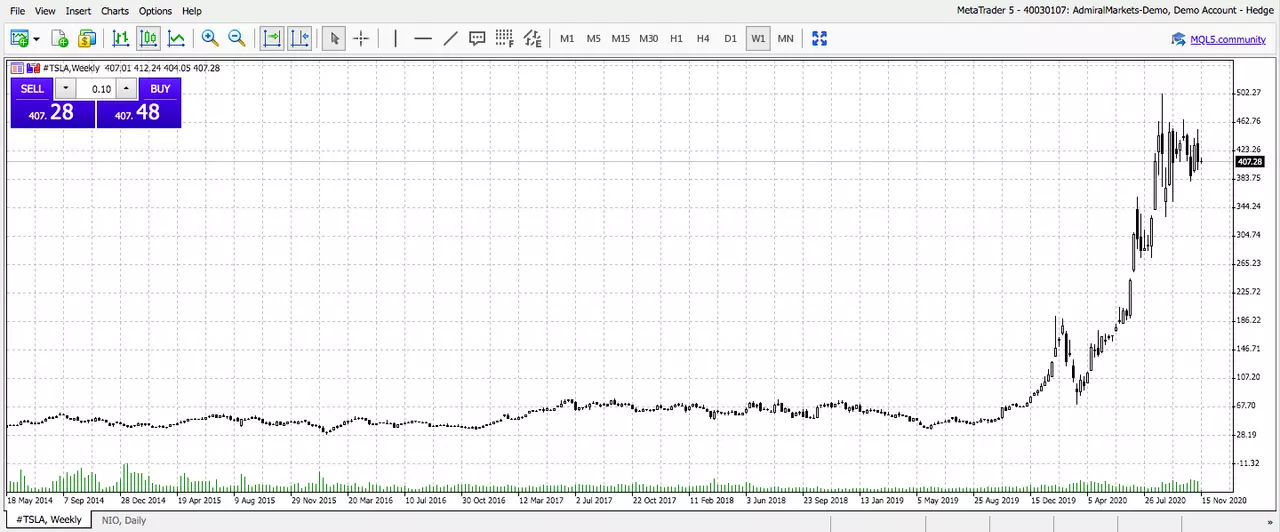The height and width of the screenshot is (532, 1280).
Task: Click the new document with plus icon
Action: point(60,39)
